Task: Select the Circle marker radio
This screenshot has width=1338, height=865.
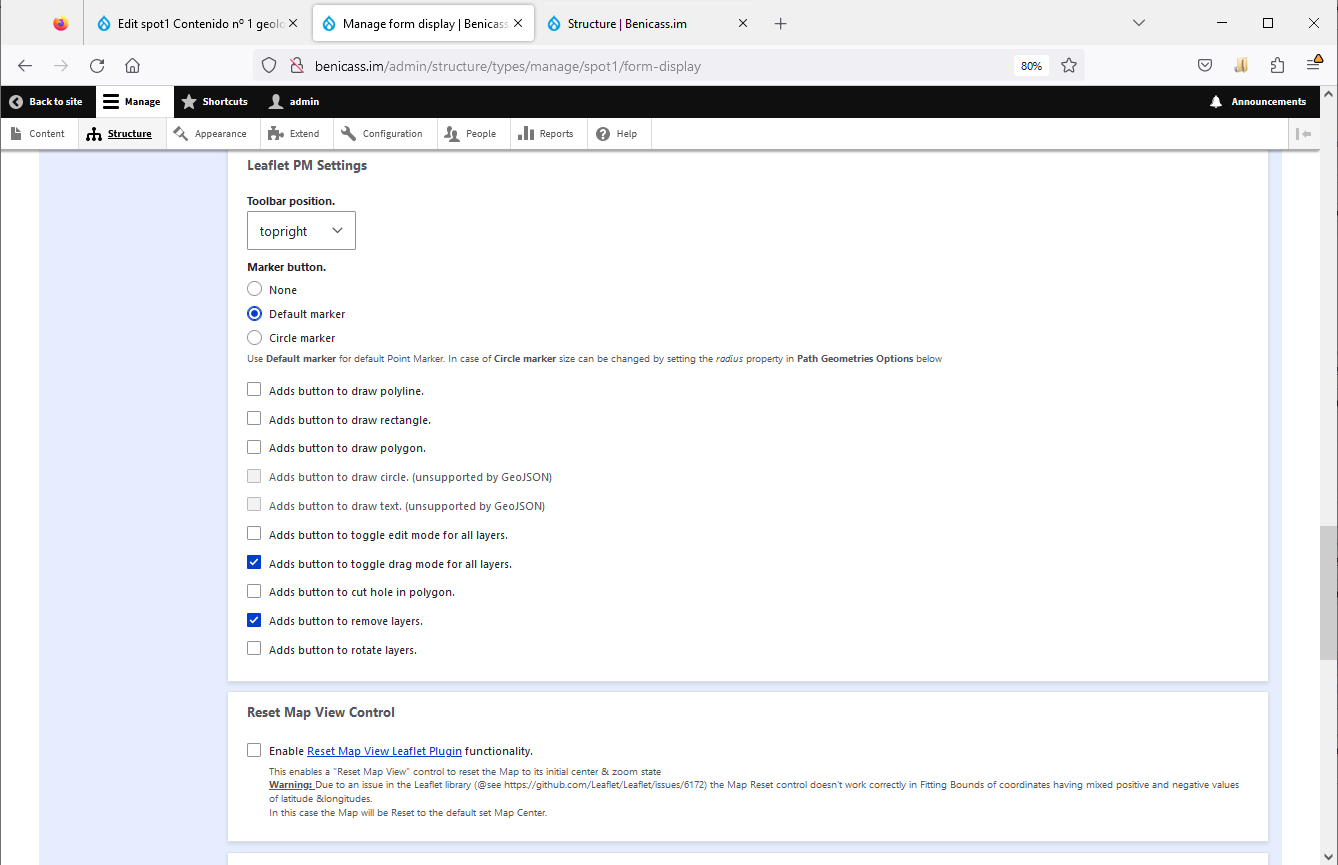Action: [254, 338]
